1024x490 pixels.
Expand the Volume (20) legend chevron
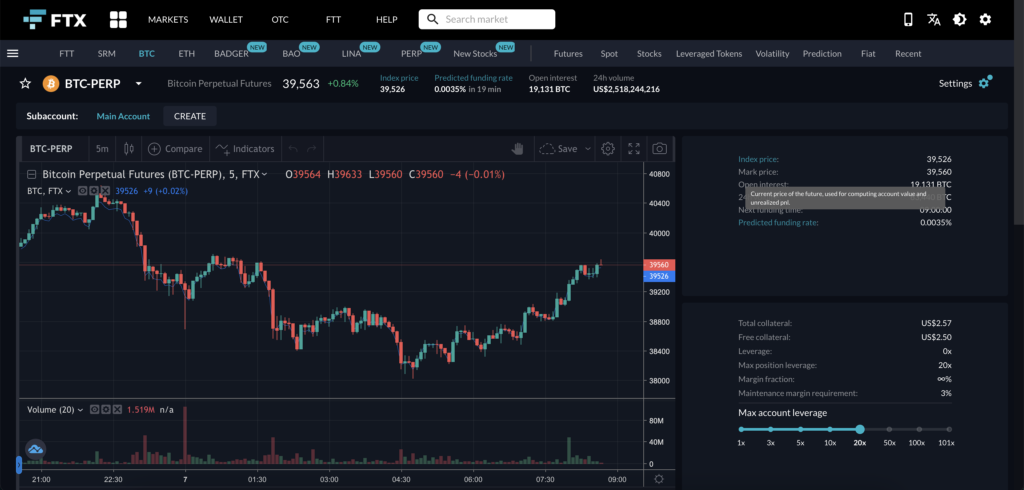pos(80,410)
